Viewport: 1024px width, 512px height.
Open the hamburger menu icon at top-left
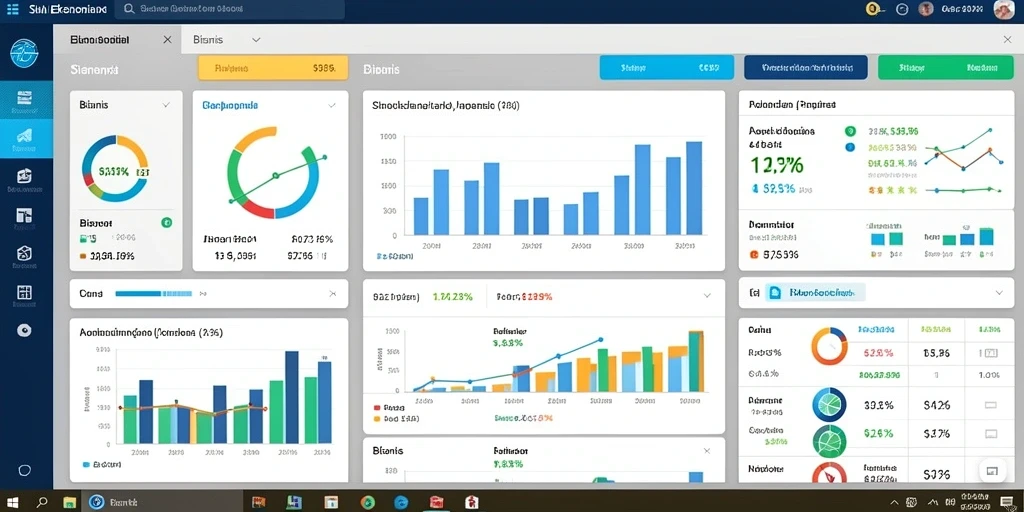click(x=12, y=8)
